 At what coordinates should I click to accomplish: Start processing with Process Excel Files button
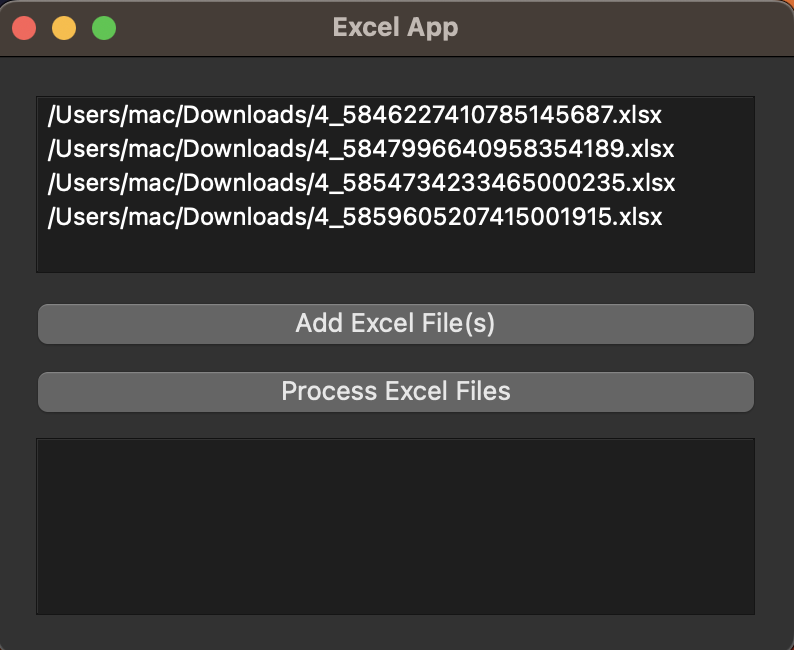(395, 392)
